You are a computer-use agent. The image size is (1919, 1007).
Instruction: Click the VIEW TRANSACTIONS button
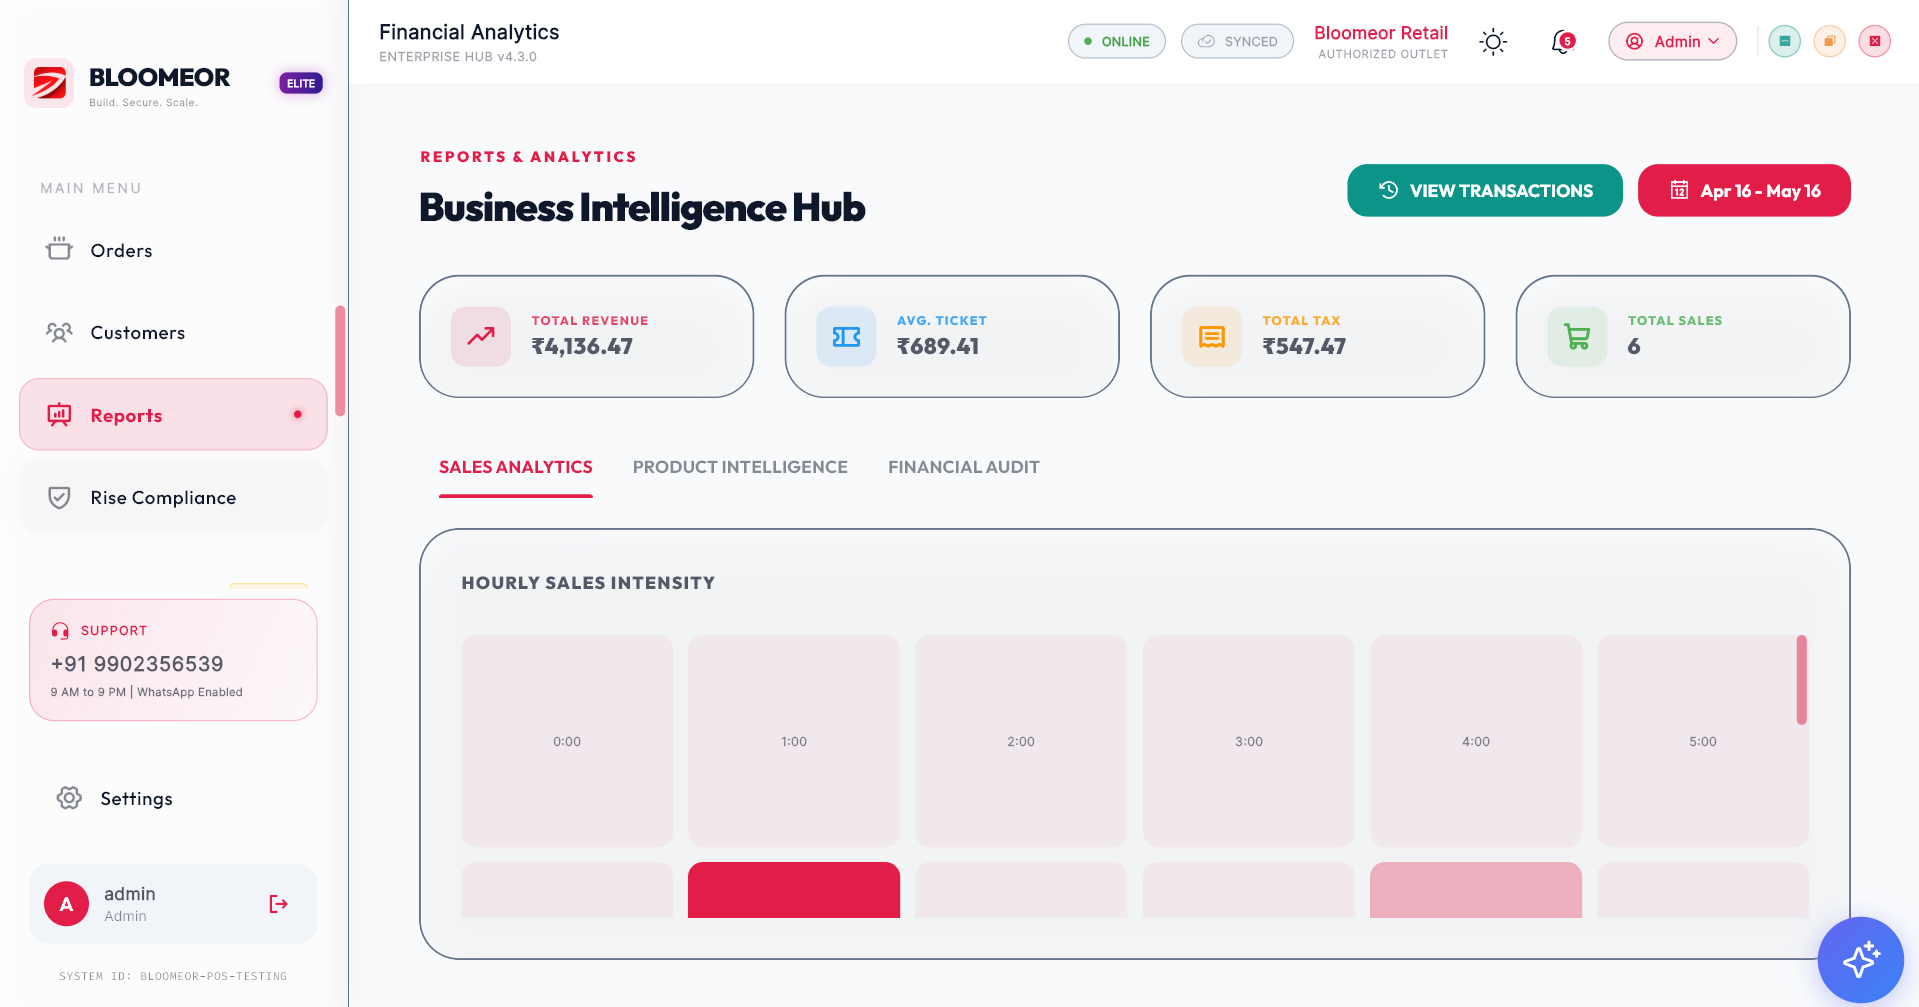[x=1485, y=190]
